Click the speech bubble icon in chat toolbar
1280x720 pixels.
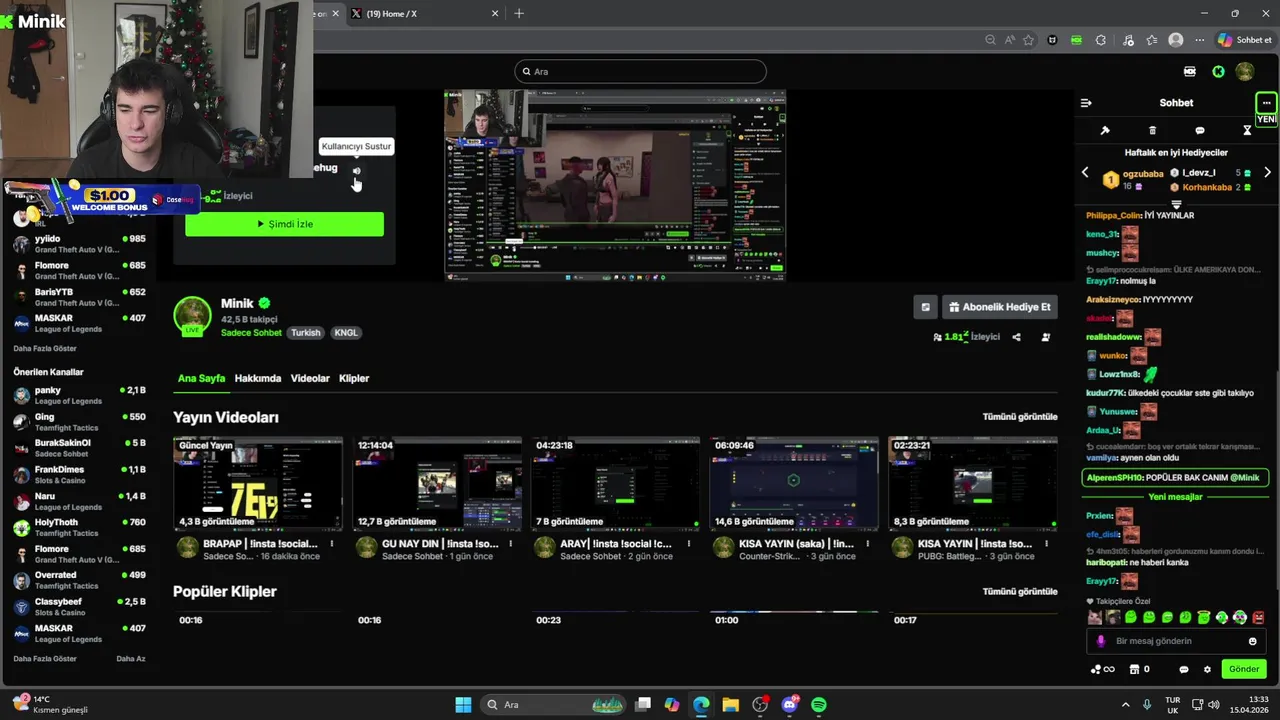1200,131
